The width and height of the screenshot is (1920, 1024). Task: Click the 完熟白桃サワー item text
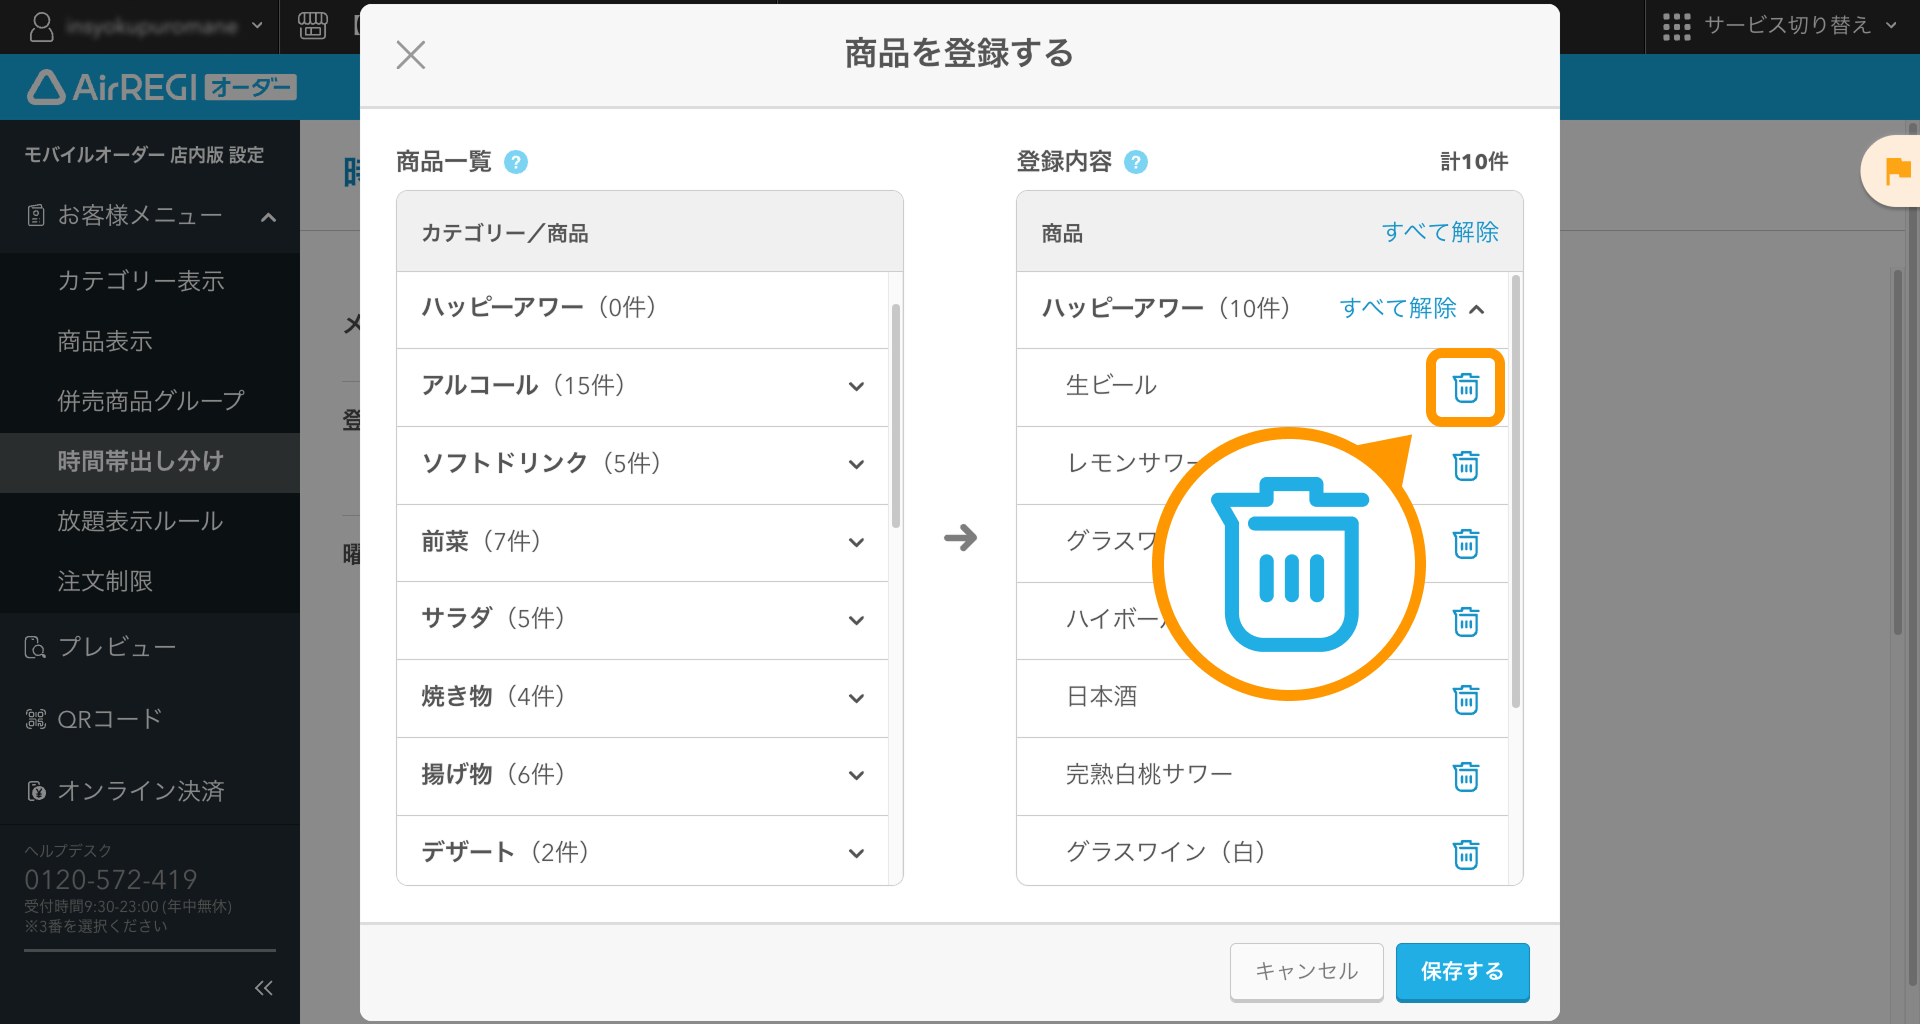pos(1149,774)
